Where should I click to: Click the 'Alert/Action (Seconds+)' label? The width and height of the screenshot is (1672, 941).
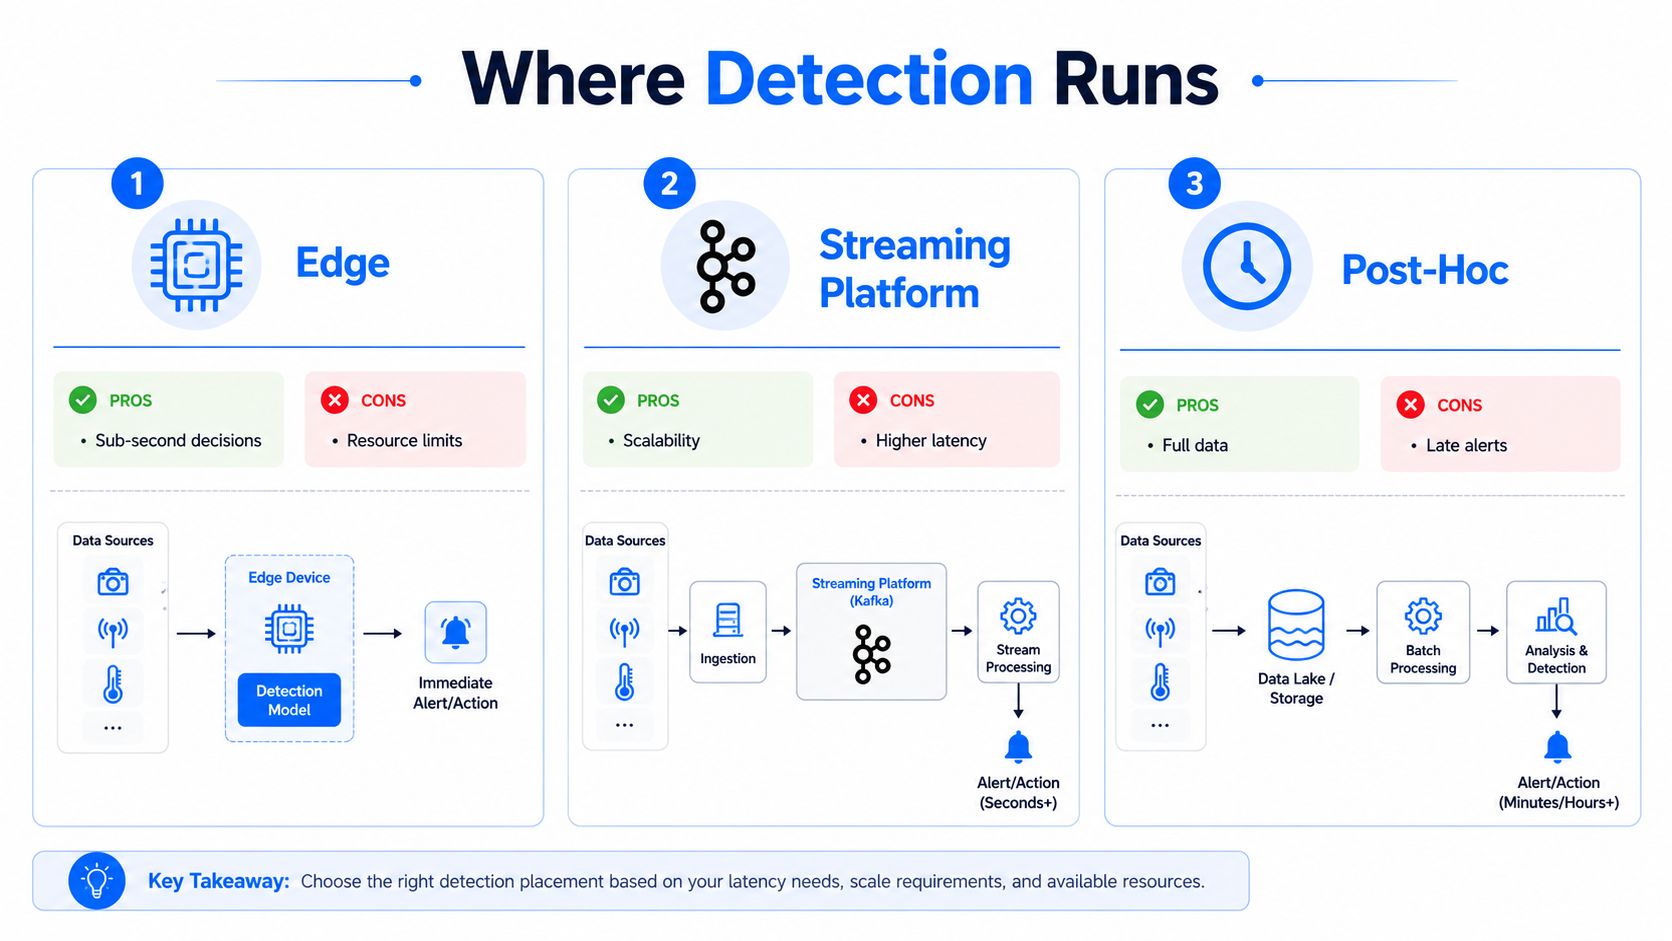click(x=1018, y=793)
